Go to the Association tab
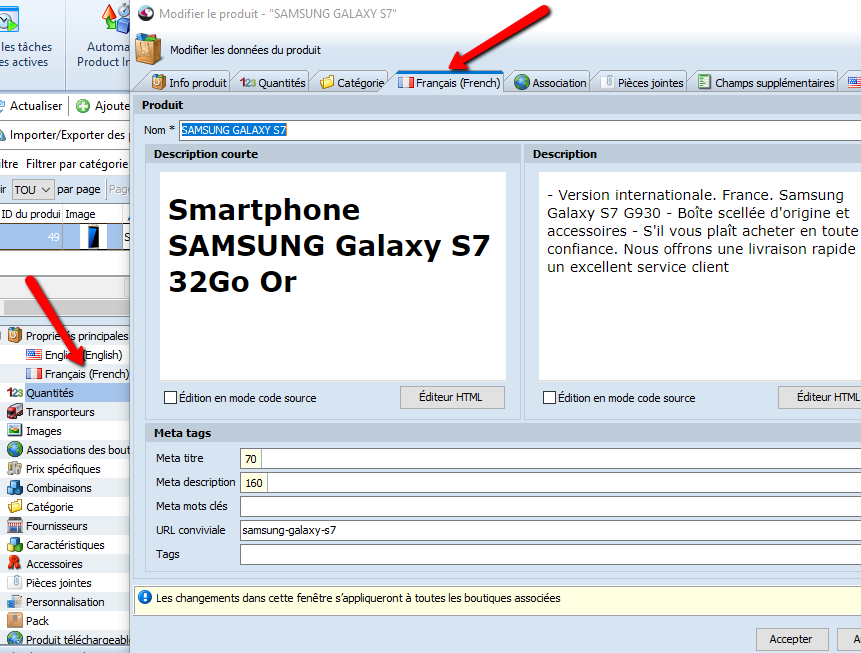The image size is (861, 653). 550,82
